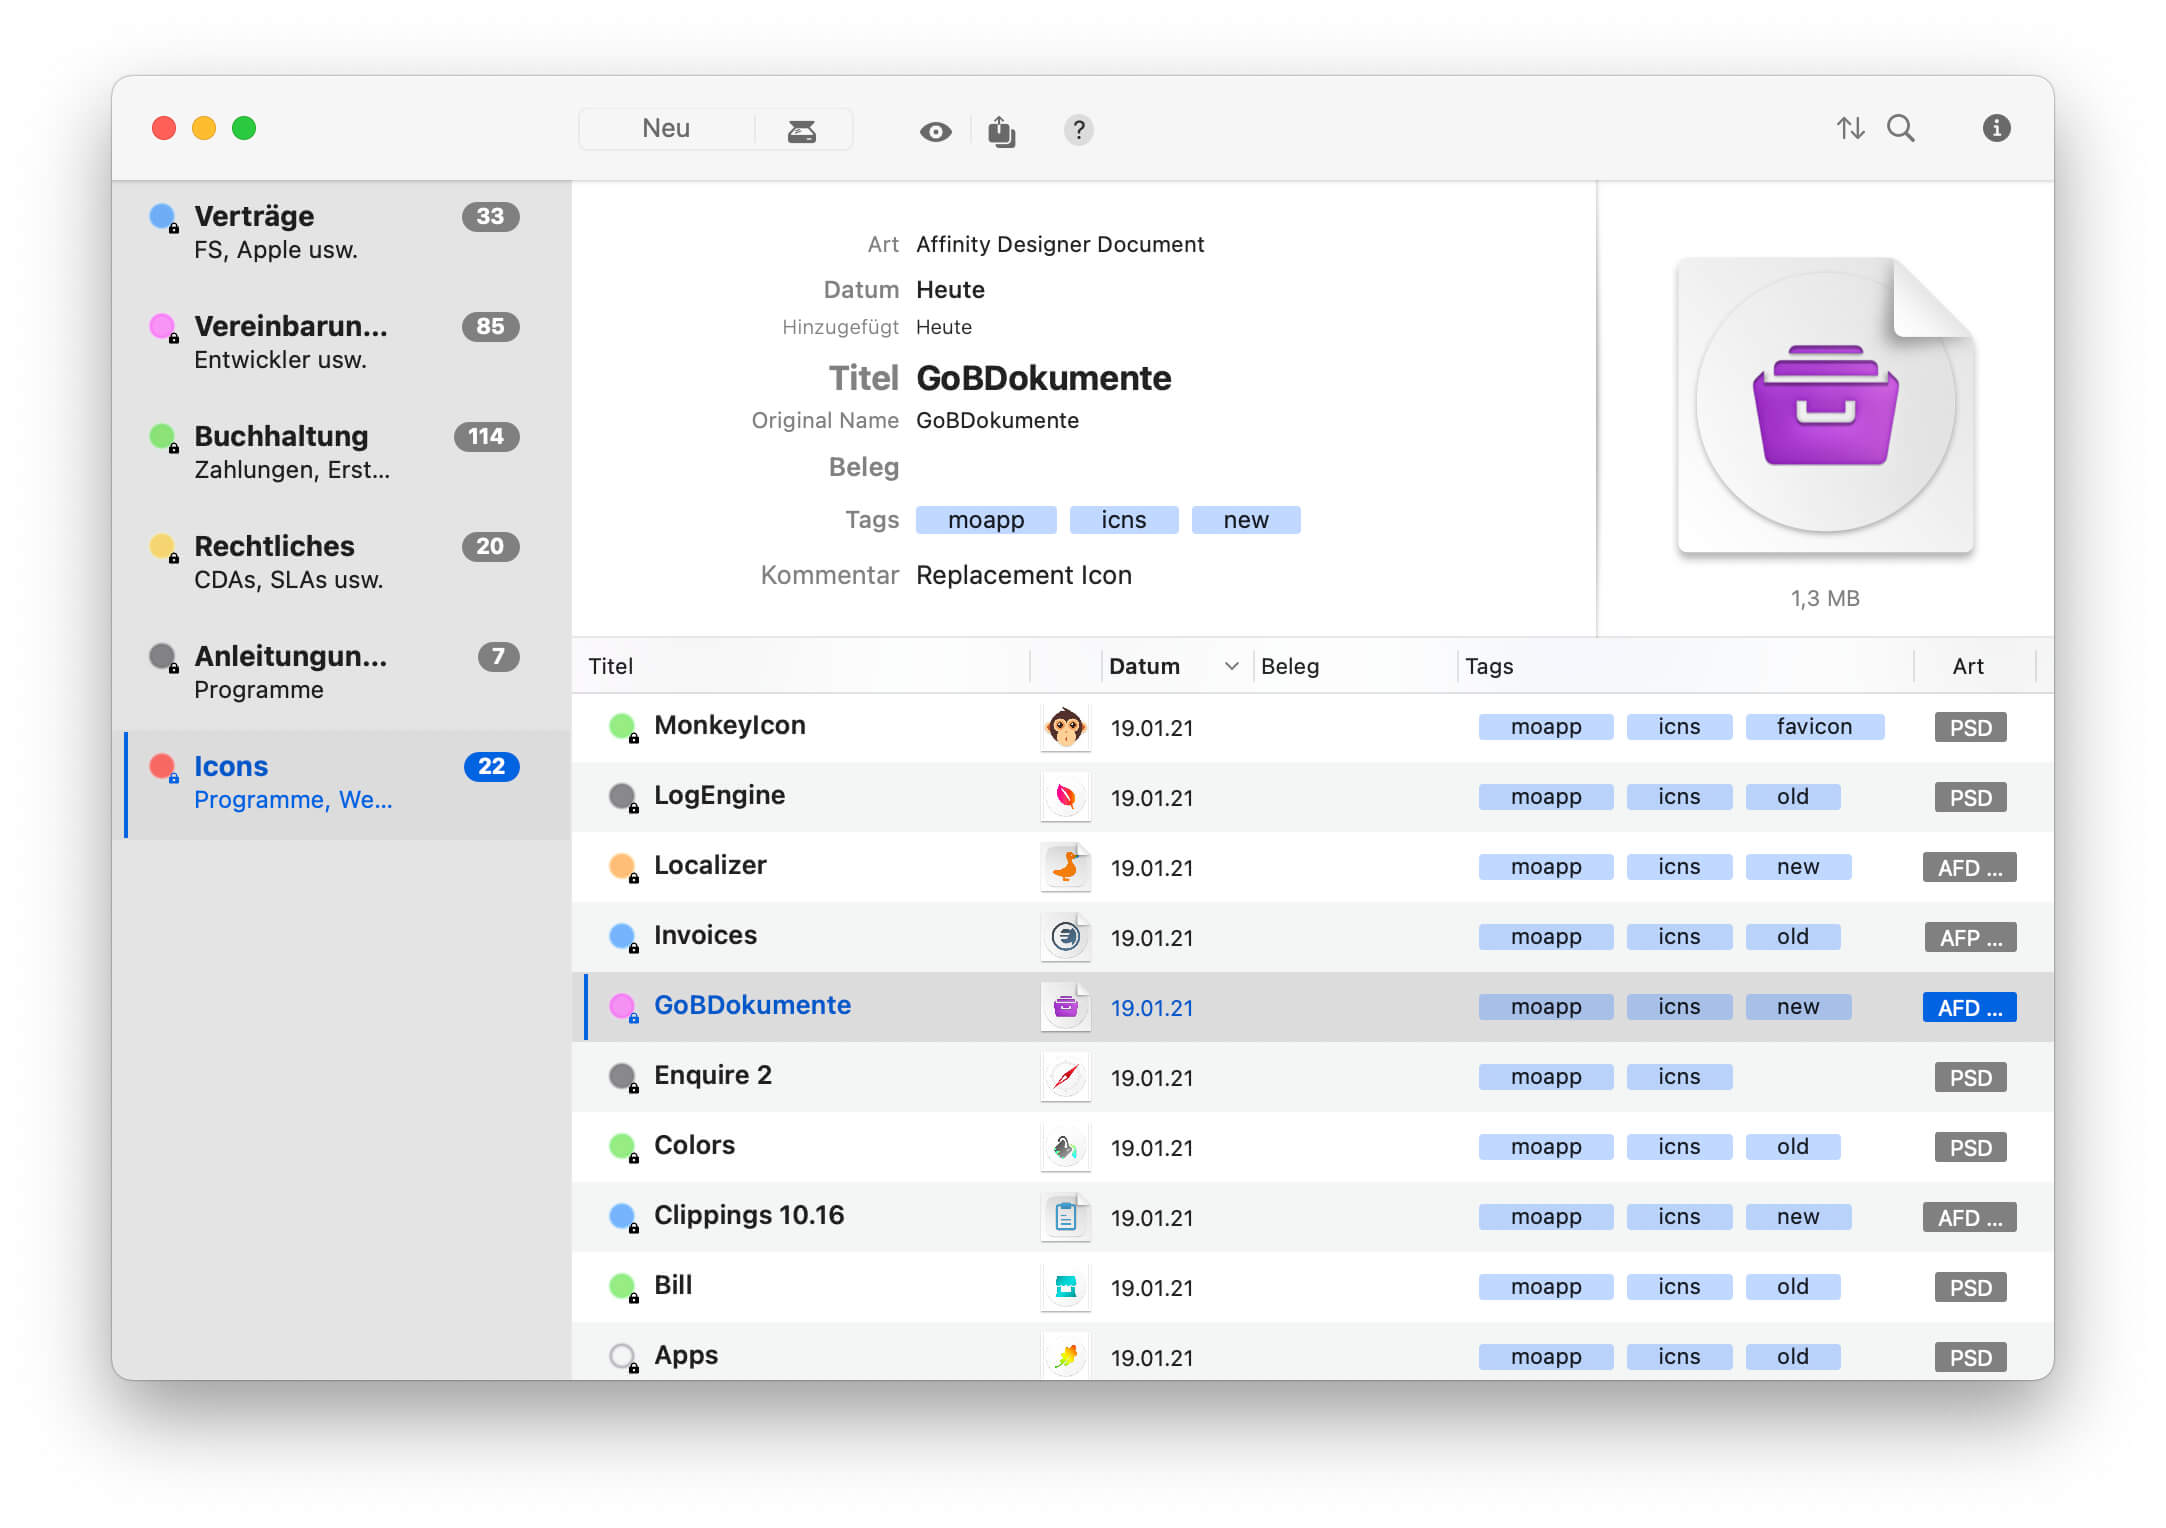Screen dimensions: 2166x1528
Task: Sort list by Art column header
Action: [x=1967, y=666]
